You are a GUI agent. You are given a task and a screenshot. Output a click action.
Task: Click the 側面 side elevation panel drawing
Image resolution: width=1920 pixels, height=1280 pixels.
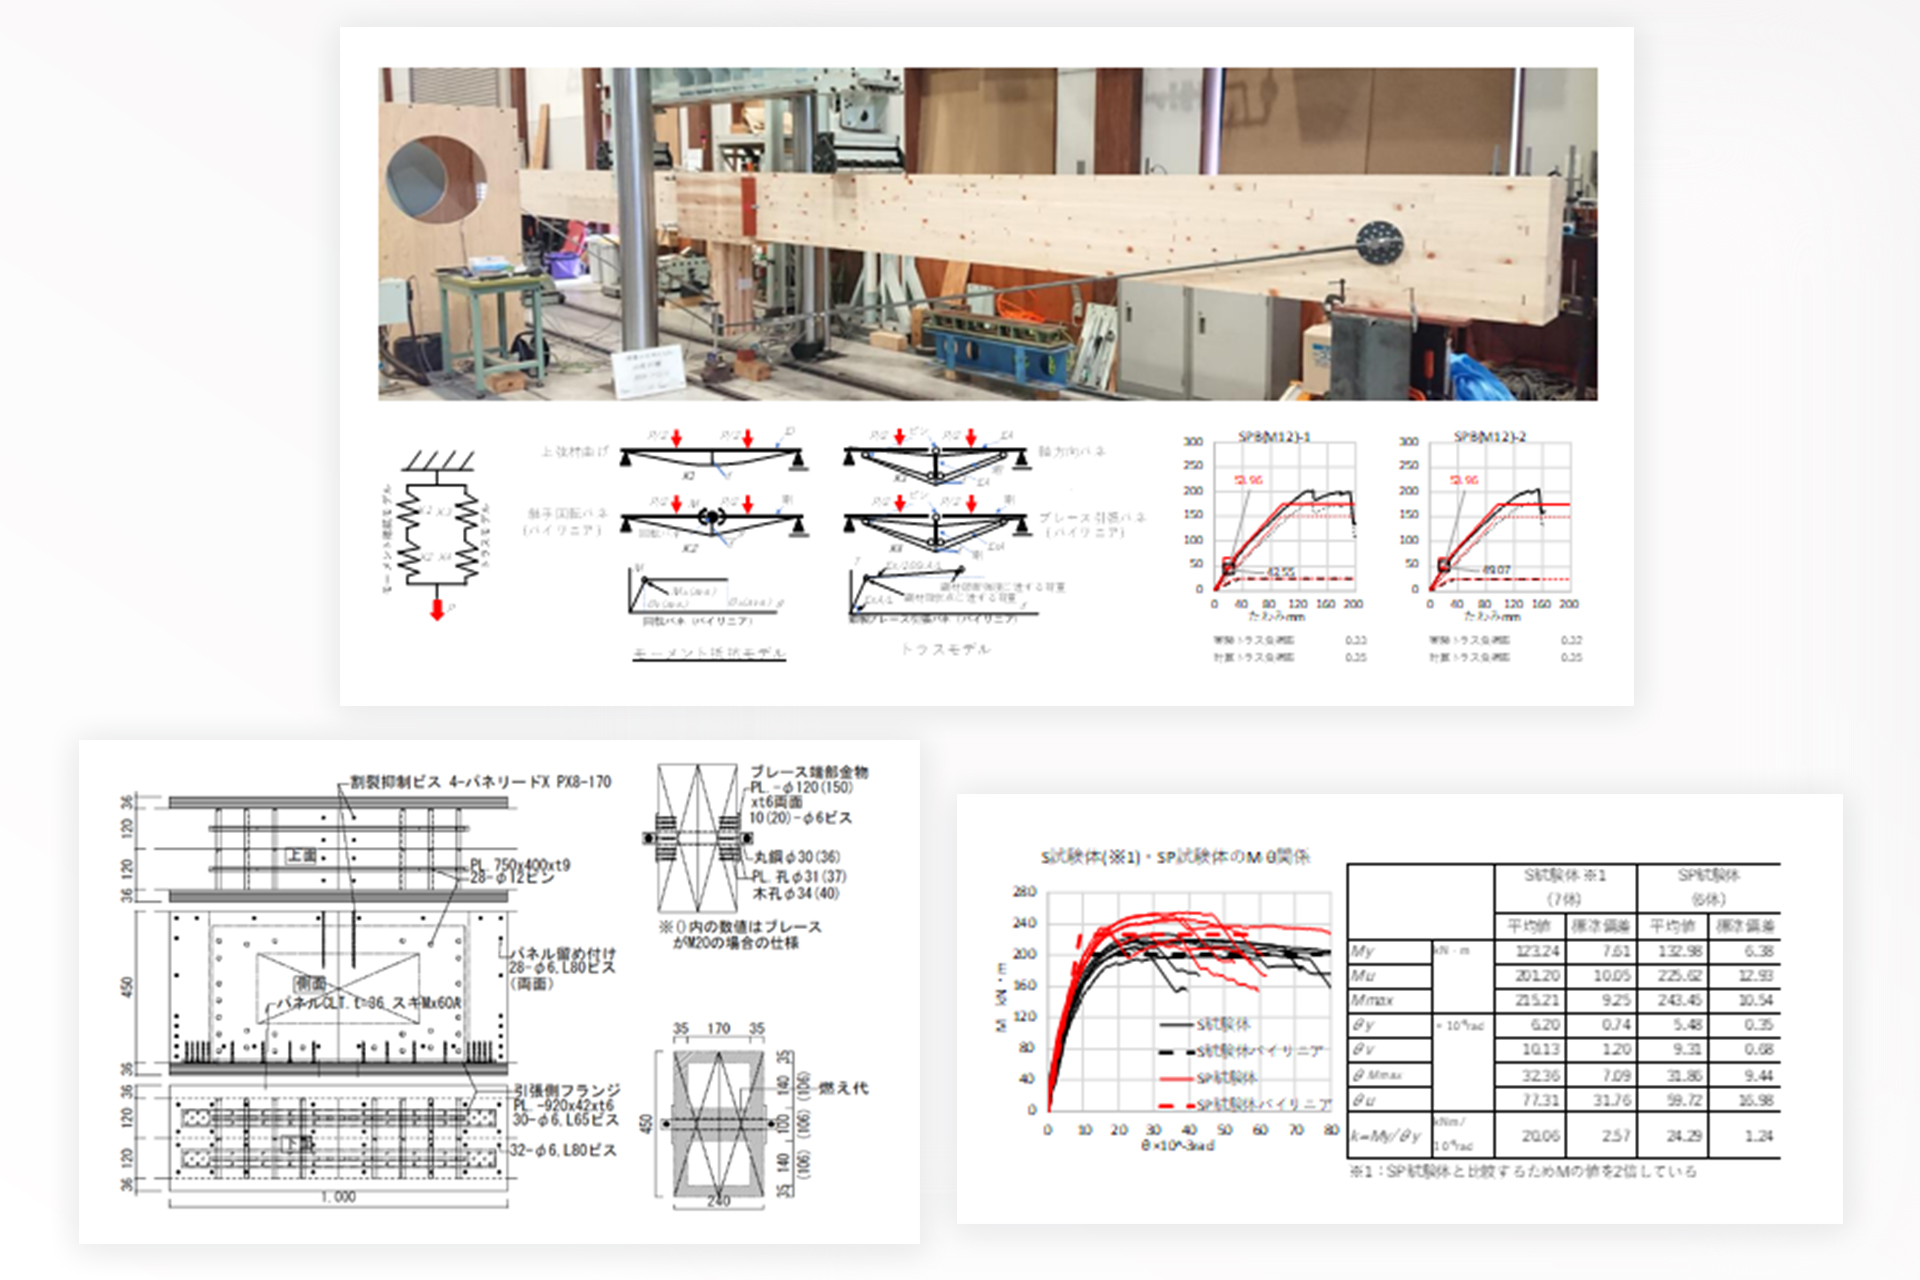338,988
